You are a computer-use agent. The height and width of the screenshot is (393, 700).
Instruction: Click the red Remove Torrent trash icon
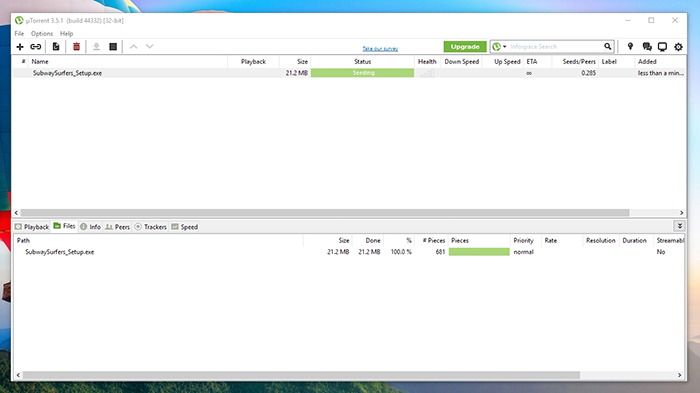[x=76, y=46]
